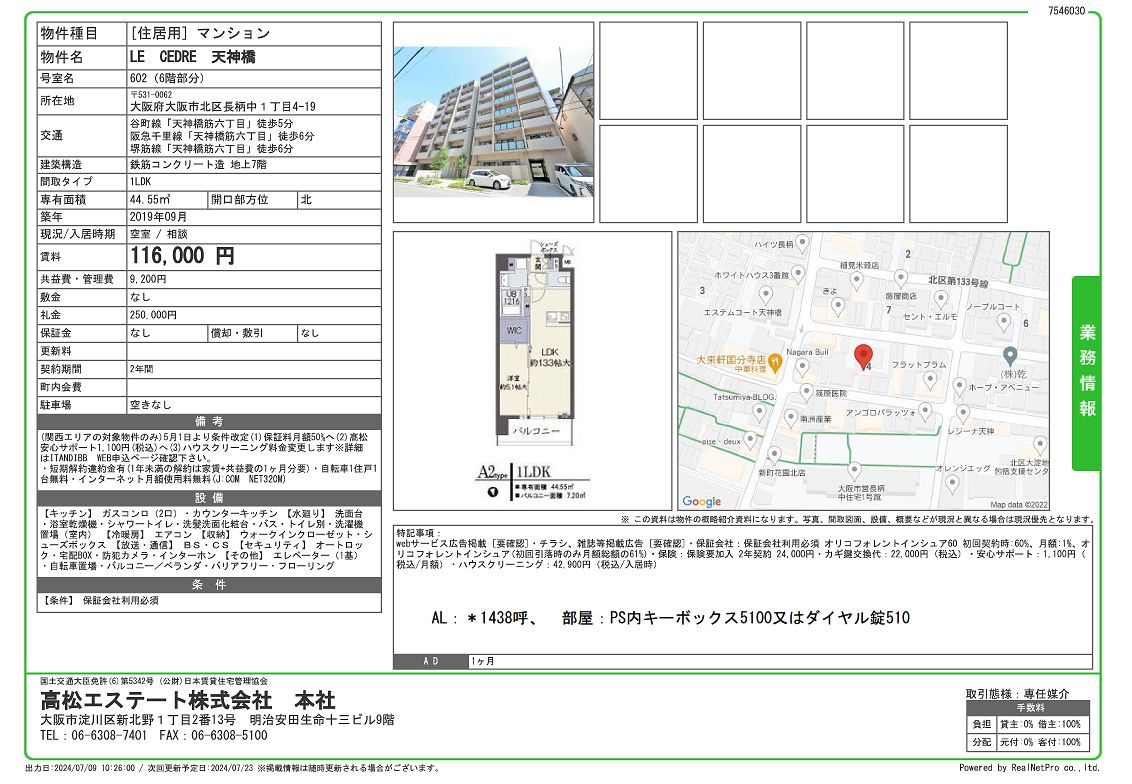Click structure 鉄筋コンクリート造 地上7階
Image resolution: width=1132 pixels, height=784 pixels.
(199, 165)
